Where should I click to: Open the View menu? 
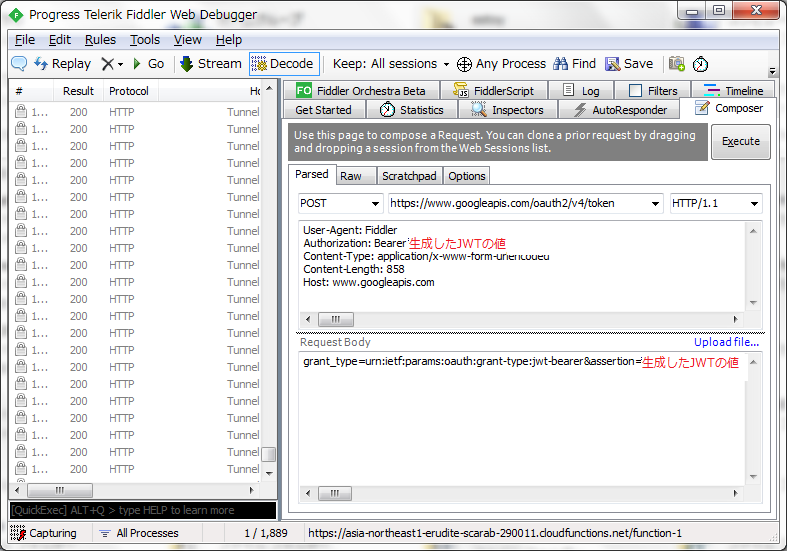187,40
